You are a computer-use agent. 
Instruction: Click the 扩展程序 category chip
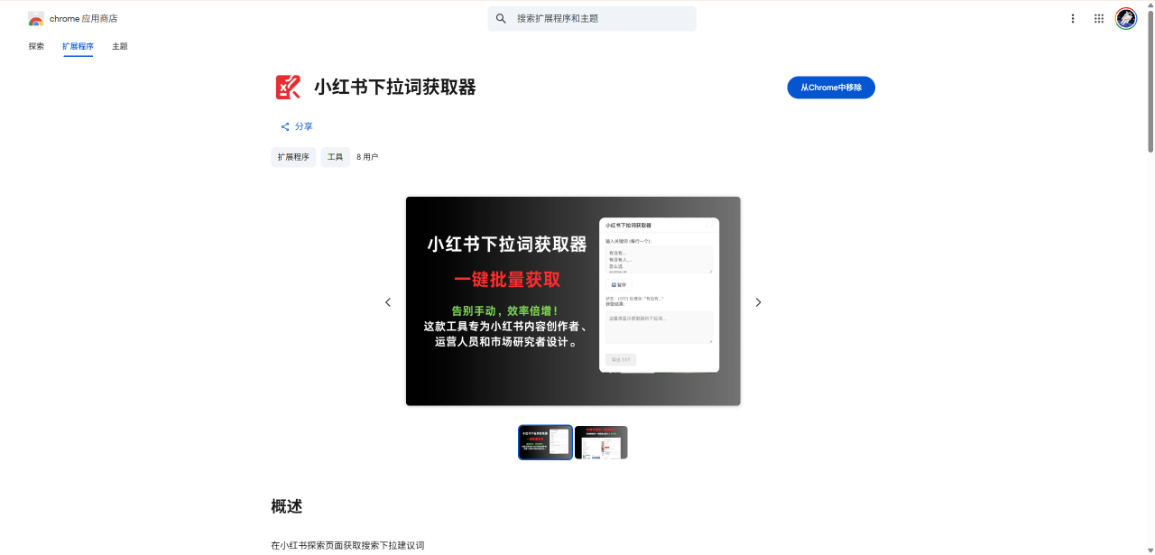[x=293, y=157]
